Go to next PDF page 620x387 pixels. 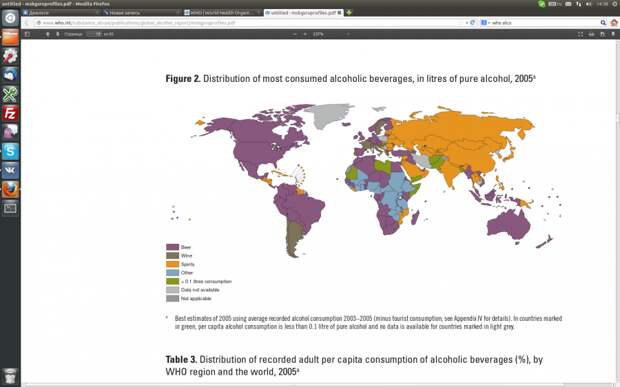[57, 34]
